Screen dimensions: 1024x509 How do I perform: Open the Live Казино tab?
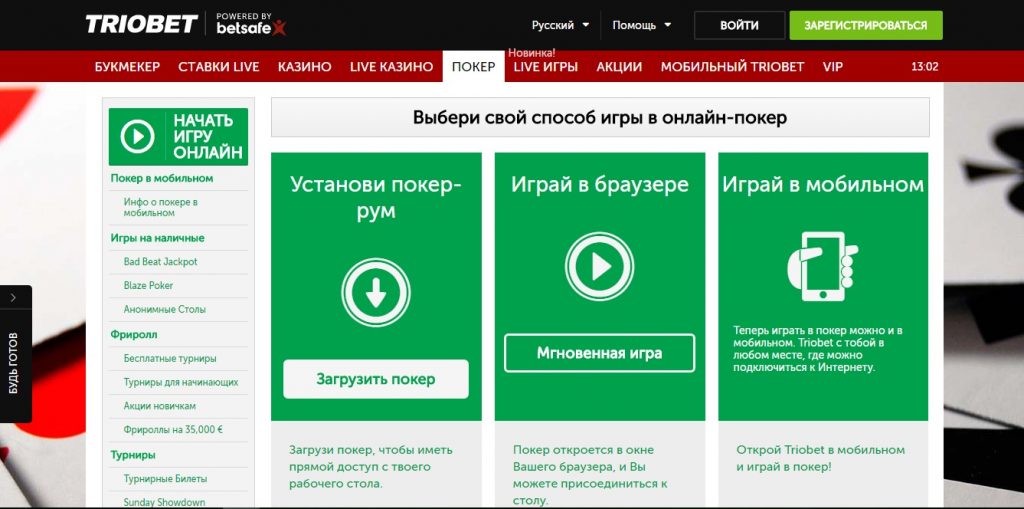[391, 67]
